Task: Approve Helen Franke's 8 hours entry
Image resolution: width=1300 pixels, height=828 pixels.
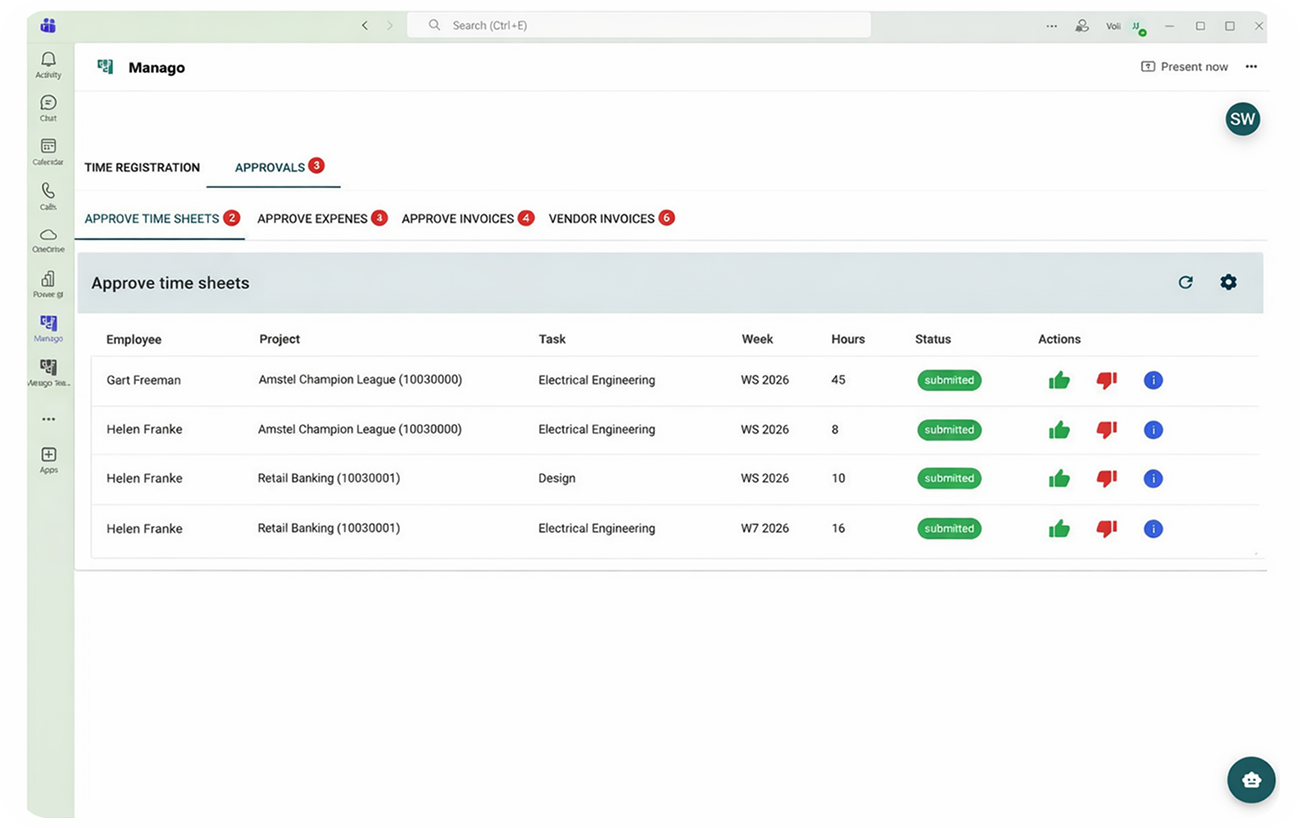Action: 1059,430
